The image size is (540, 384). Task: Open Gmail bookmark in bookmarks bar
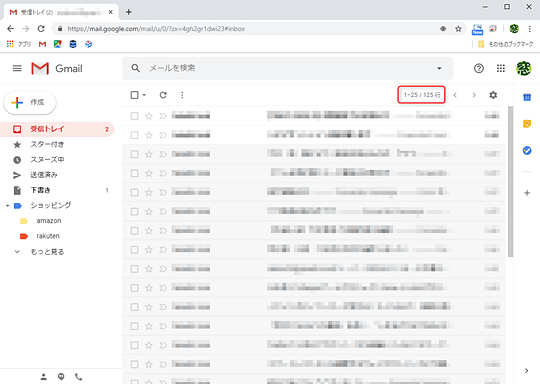(42, 44)
